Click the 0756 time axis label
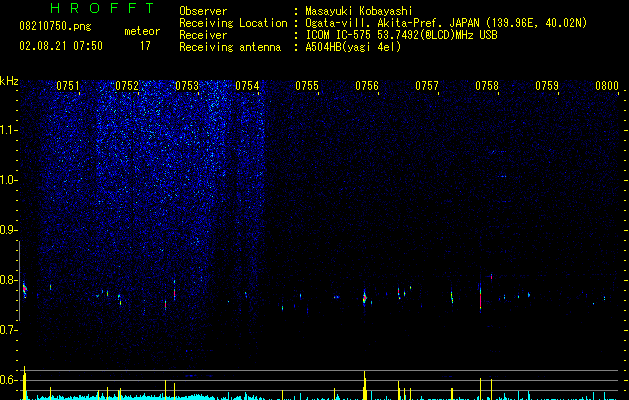 pyautogui.click(x=367, y=86)
